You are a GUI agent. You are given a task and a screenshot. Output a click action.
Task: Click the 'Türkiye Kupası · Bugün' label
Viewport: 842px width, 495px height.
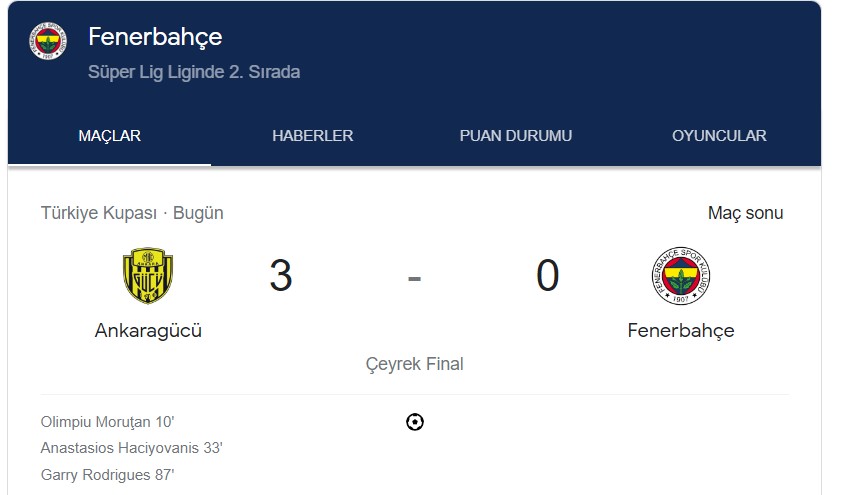click(132, 213)
